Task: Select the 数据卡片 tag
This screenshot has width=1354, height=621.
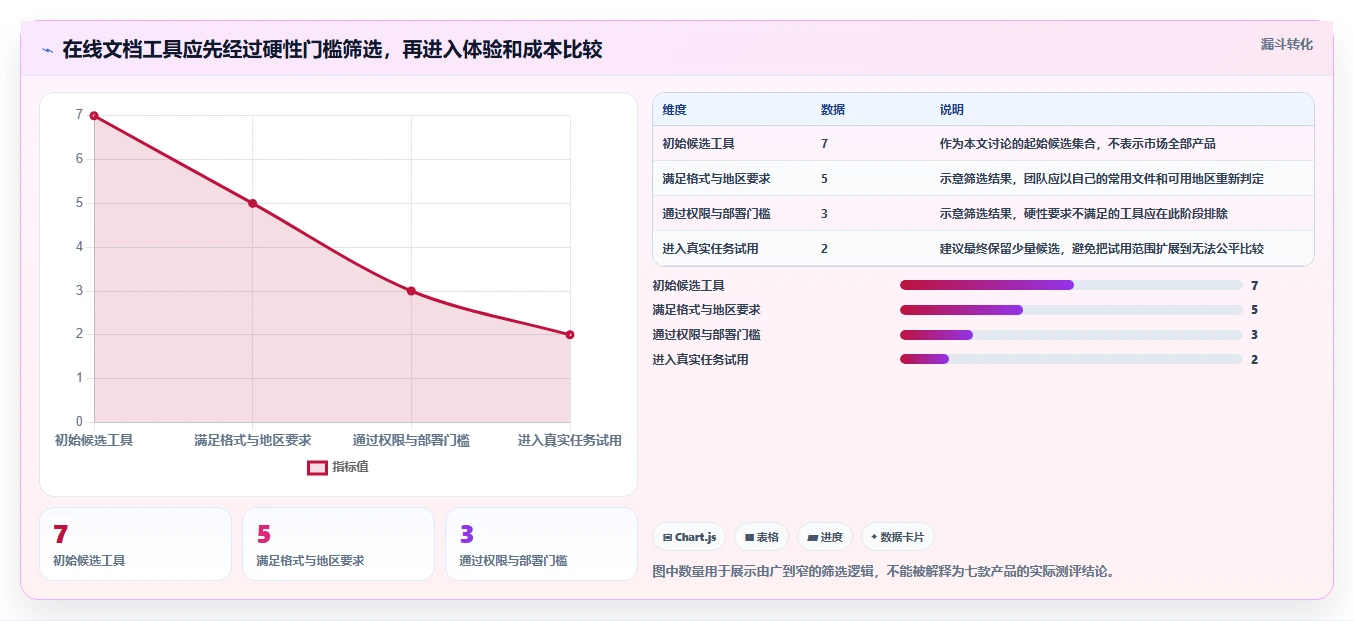Action: tap(897, 537)
